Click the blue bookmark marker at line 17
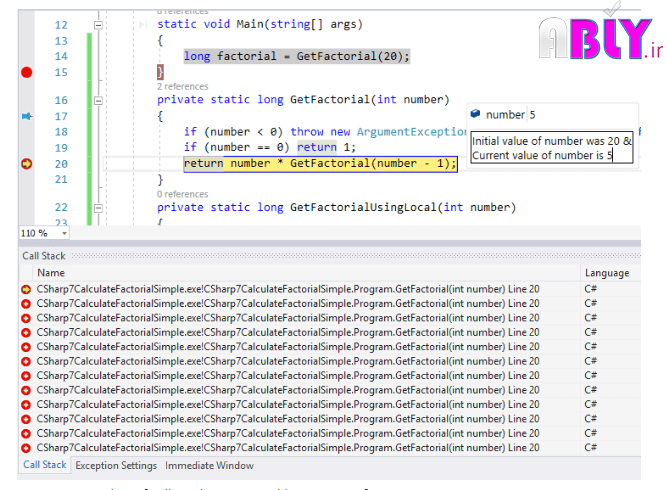This screenshot has height=490, width=667. (x=27, y=116)
